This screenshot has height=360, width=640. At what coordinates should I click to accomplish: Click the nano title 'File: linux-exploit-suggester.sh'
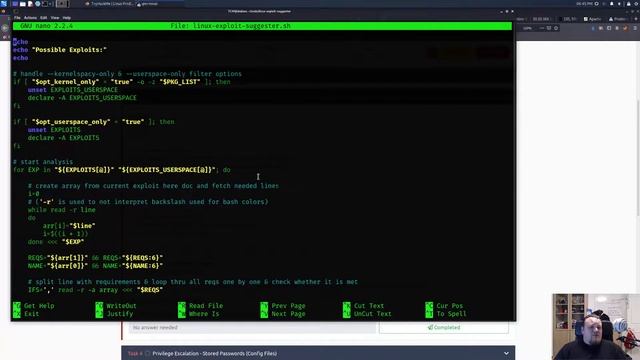231,26
